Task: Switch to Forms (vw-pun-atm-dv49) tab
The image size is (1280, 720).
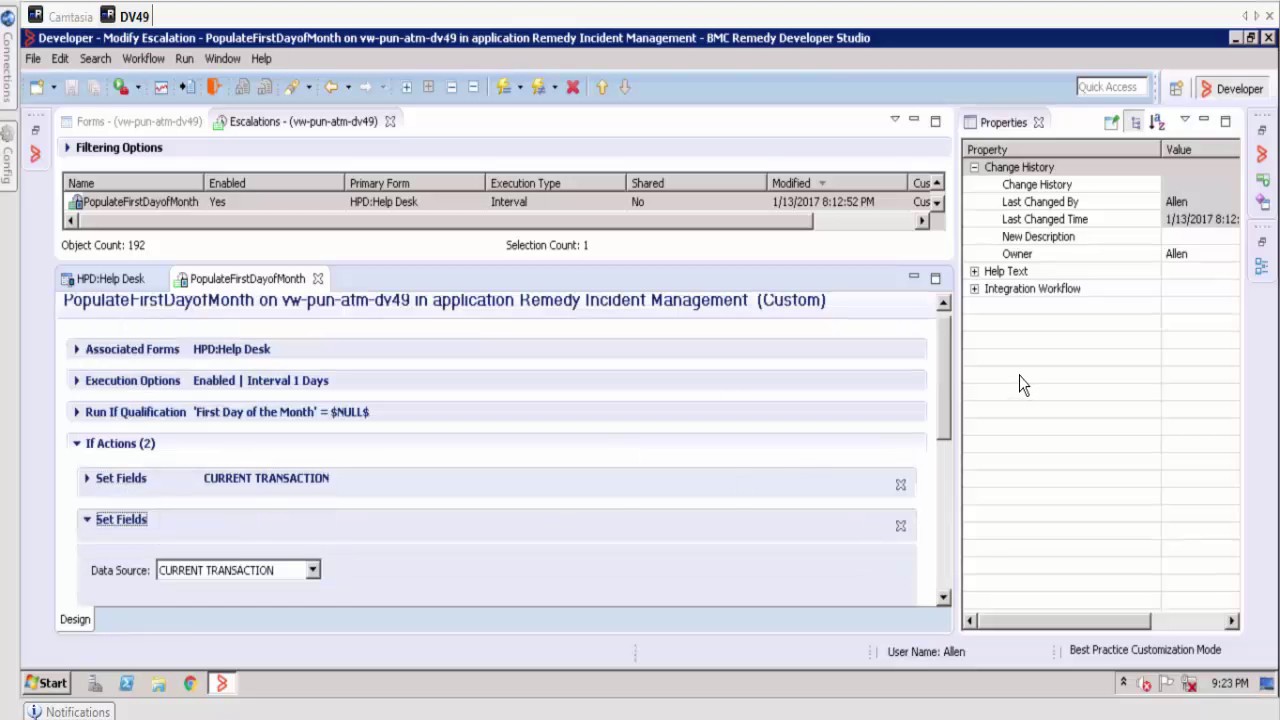Action: tap(131, 122)
